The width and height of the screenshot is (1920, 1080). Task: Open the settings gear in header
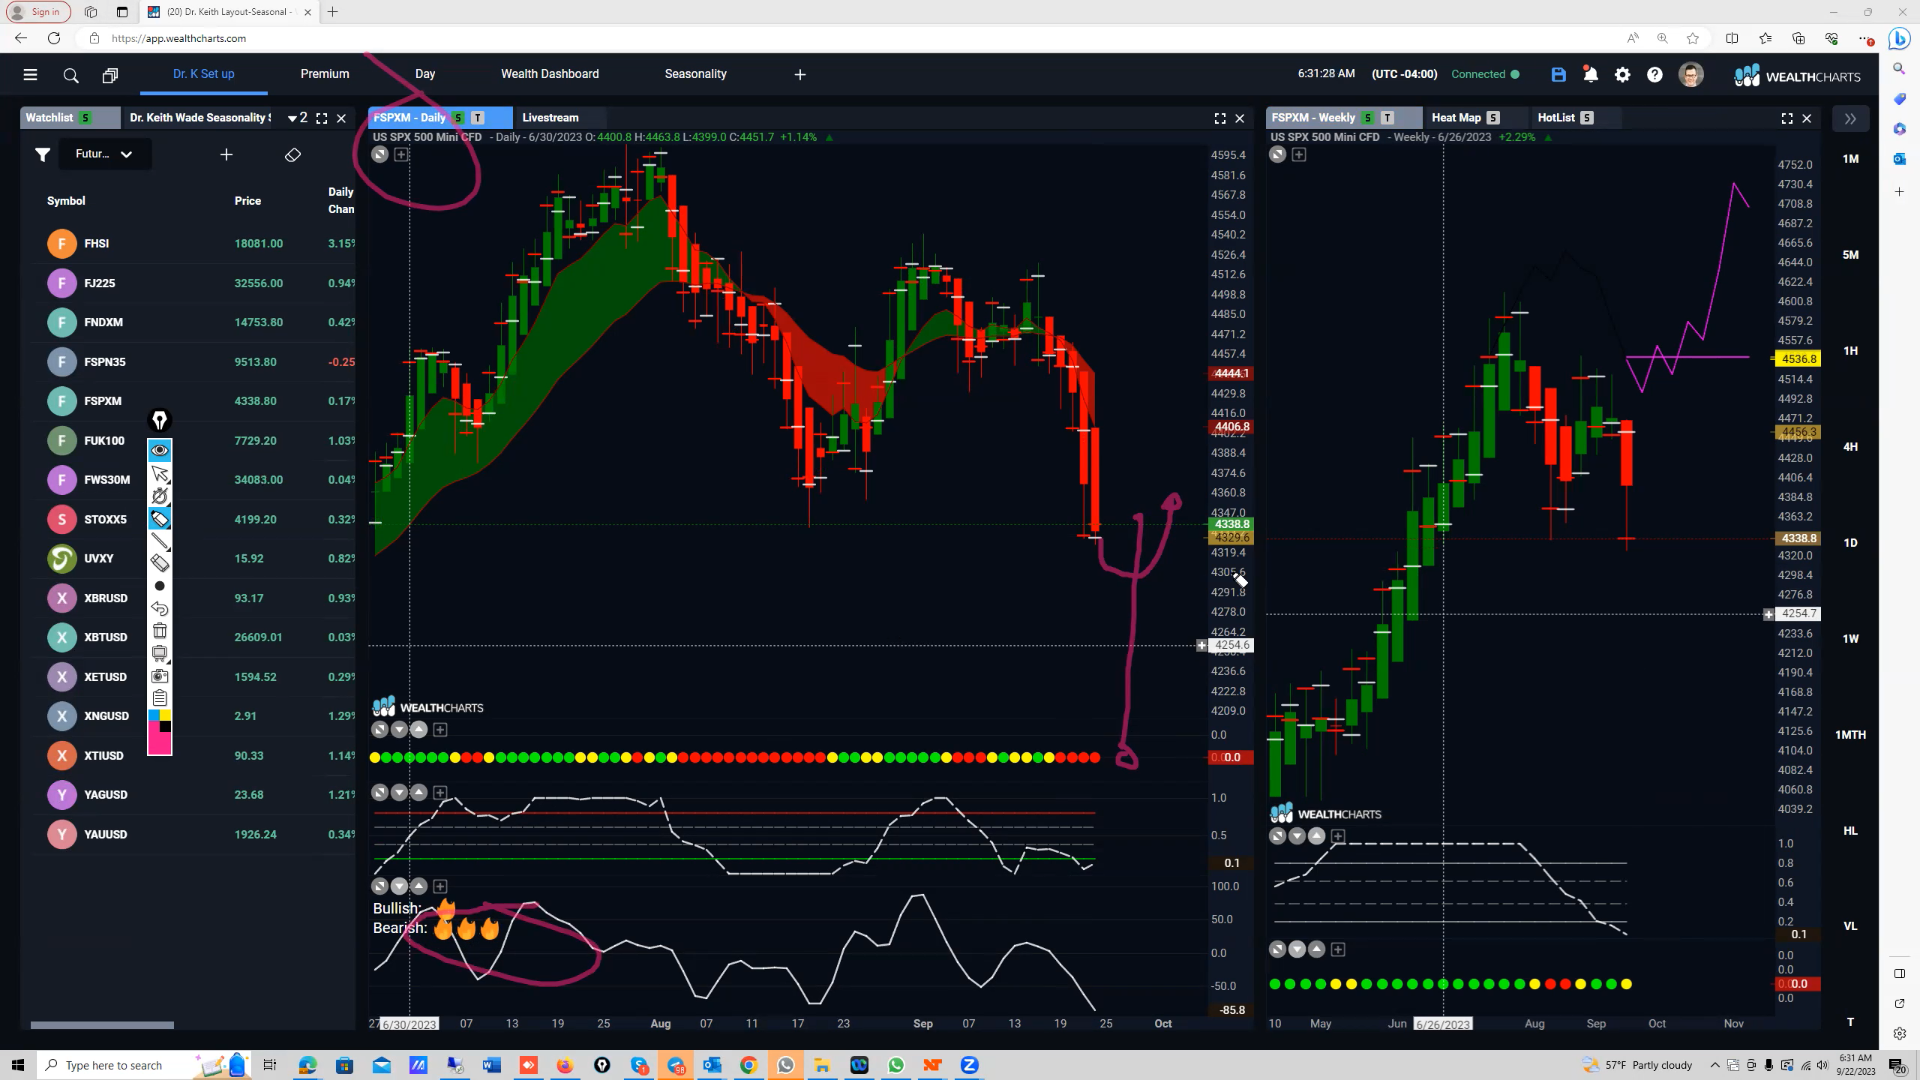(1623, 75)
